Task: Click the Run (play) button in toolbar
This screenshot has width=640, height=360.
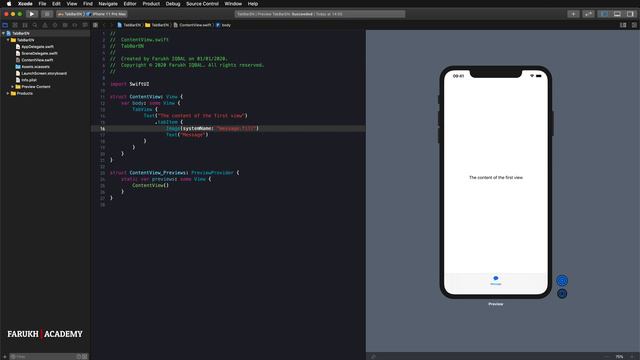Action: click(31, 14)
